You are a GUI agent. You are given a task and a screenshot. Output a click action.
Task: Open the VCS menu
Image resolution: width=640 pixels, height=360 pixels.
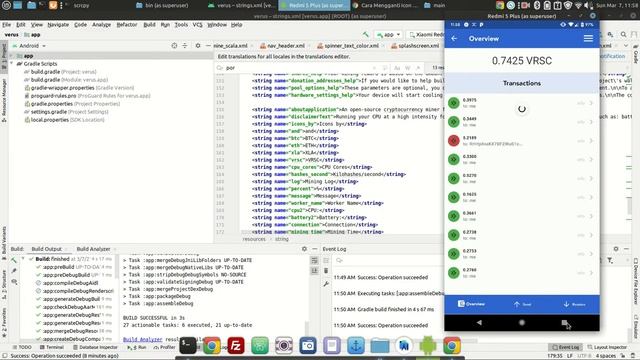pos(198,24)
